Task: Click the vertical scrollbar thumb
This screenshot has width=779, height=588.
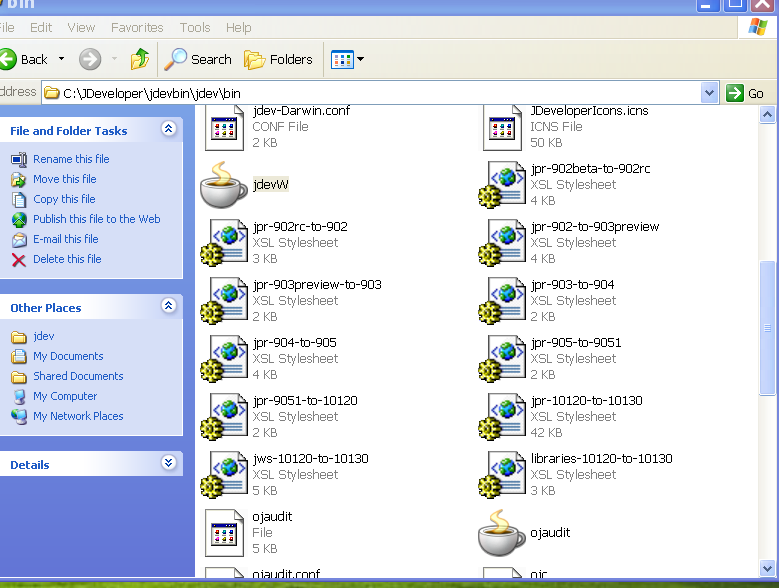Action: tap(767, 327)
